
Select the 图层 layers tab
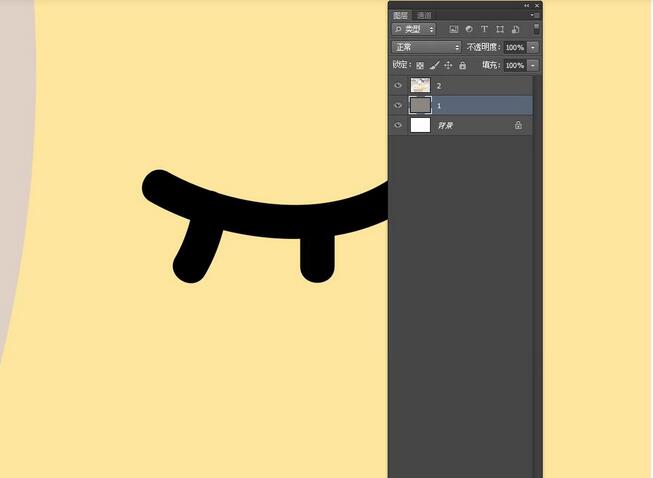(x=401, y=15)
